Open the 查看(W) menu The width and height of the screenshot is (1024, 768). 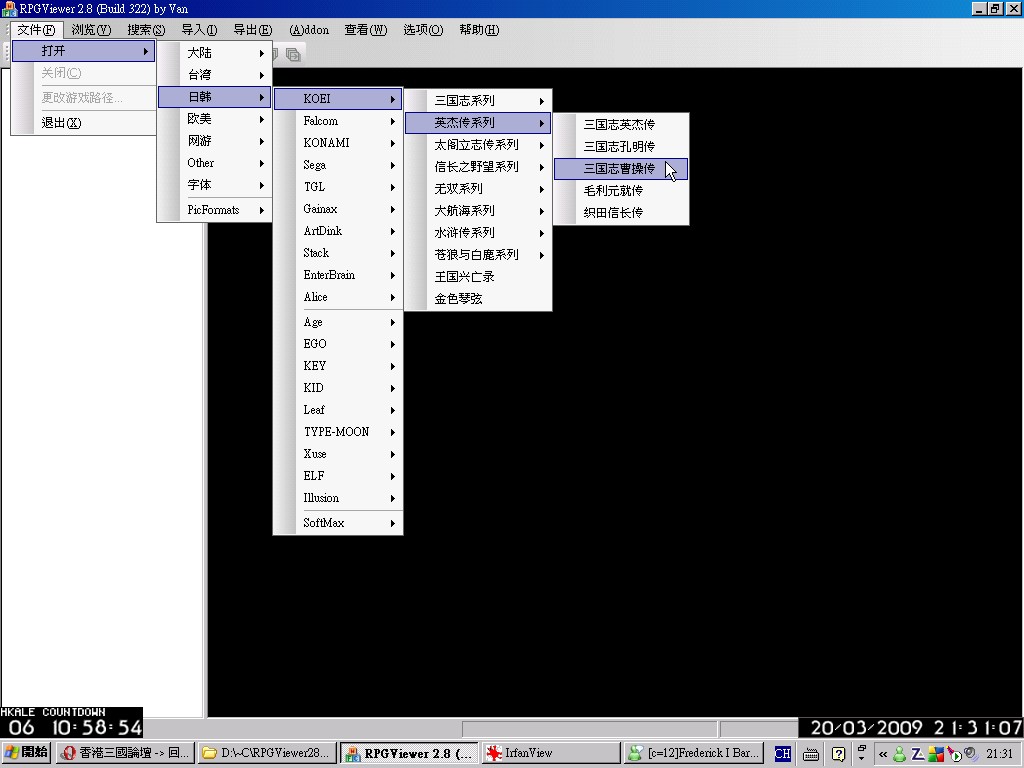pyautogui.click(x=366, y=30)
